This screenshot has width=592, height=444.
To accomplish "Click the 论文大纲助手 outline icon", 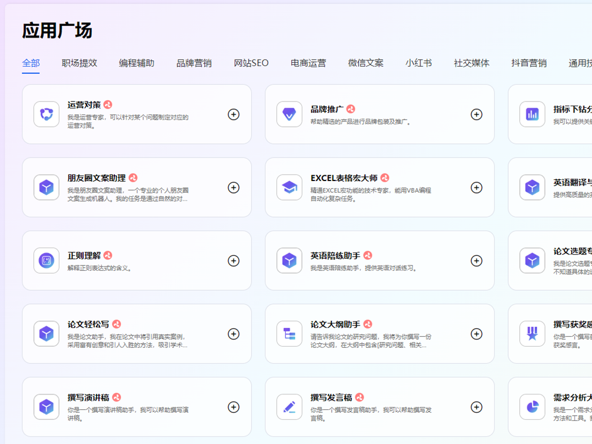I will pyautogui.click(x=289, y=334).
